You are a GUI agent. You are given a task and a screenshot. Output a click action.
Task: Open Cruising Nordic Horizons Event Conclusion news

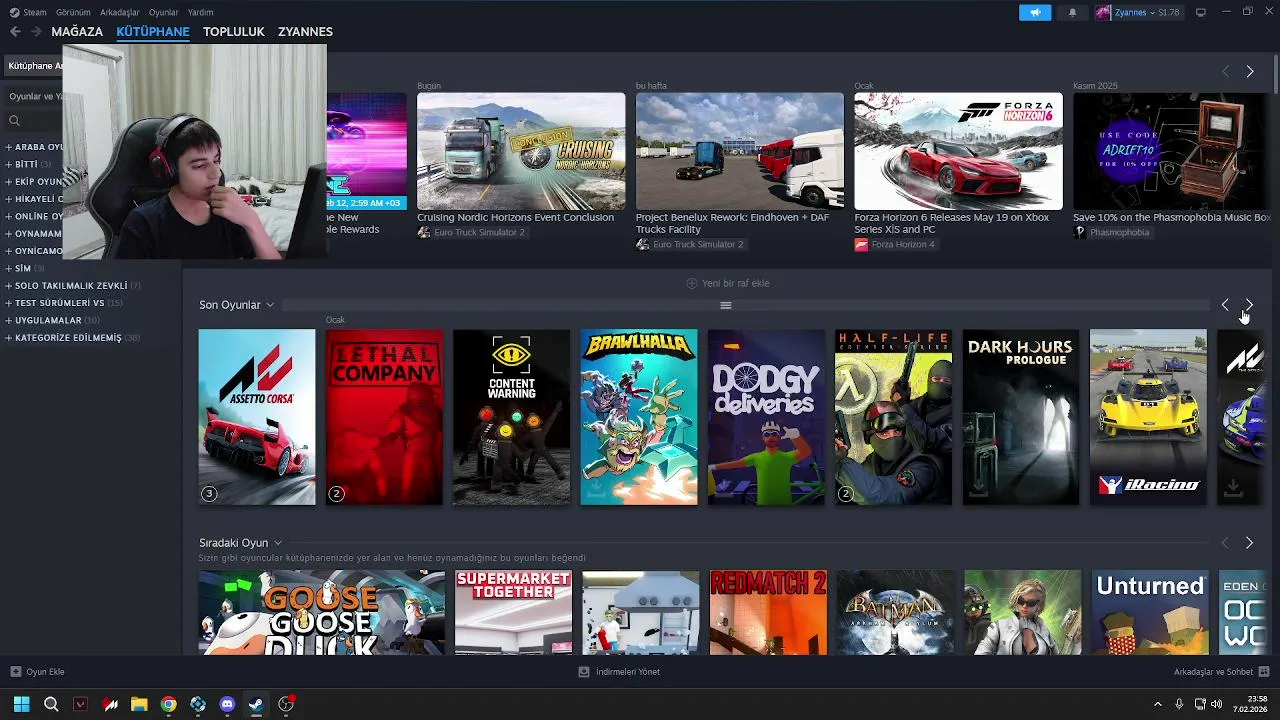point(521,151)
